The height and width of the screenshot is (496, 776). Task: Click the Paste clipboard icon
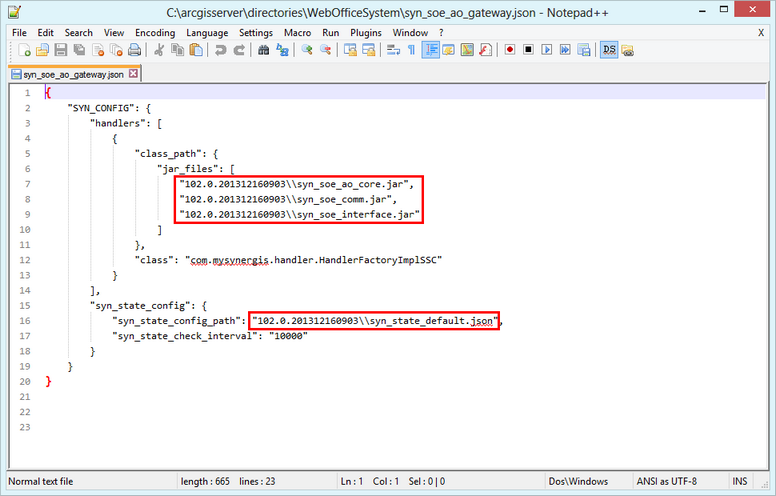click(196, 50)
